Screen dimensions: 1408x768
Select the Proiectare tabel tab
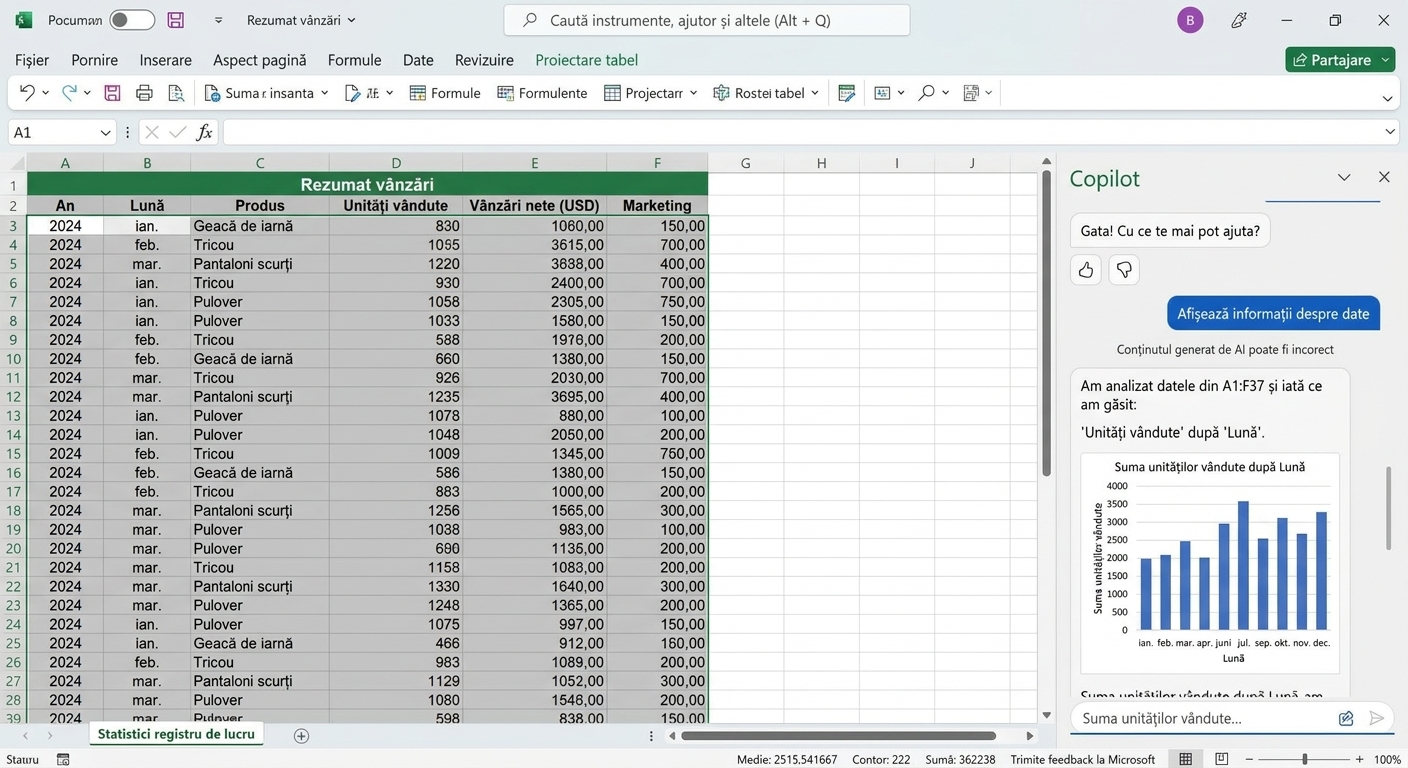[x=587, y=60]
